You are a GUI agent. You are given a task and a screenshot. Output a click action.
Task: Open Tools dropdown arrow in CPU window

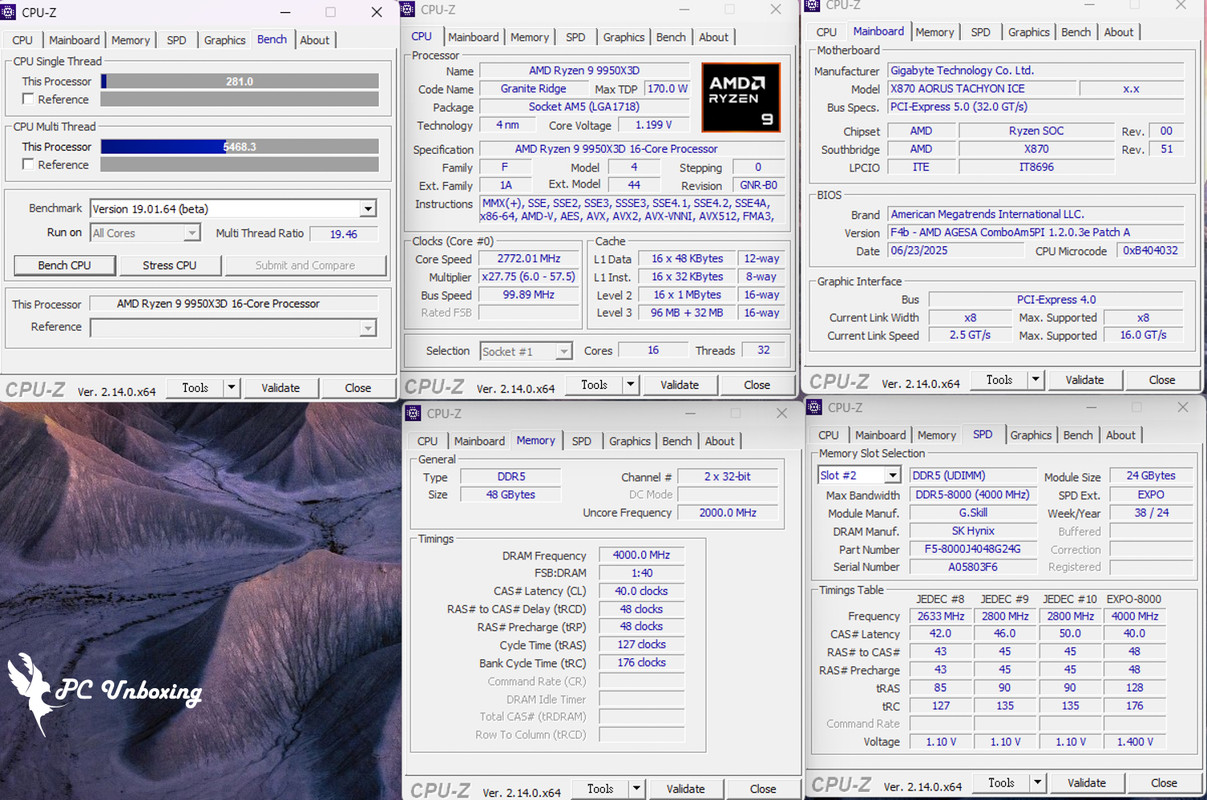coord(630,385)
